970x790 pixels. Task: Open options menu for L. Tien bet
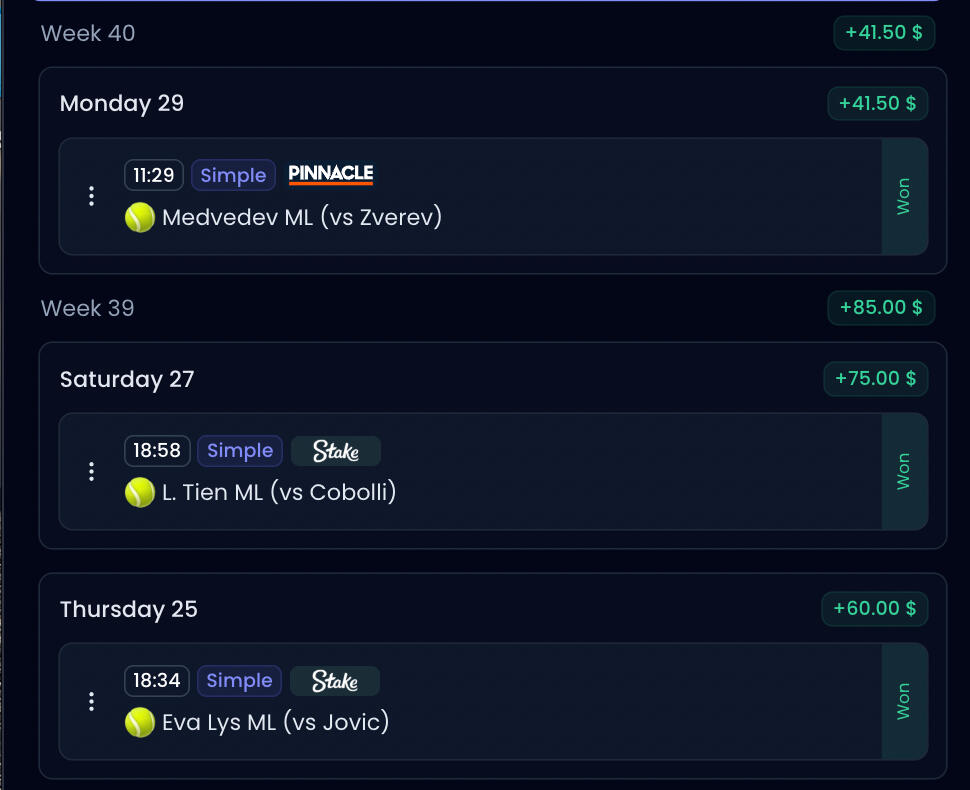(92, 471)
